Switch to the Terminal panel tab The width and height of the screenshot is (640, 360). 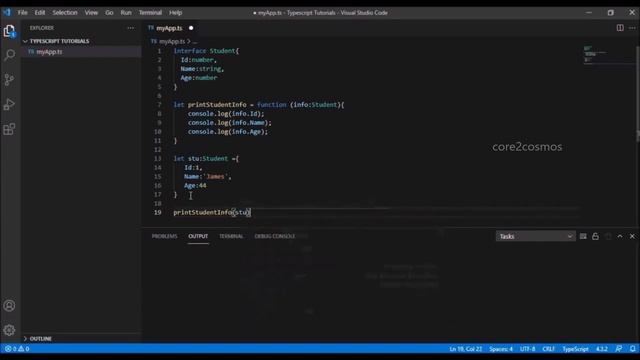coord(231,236)
